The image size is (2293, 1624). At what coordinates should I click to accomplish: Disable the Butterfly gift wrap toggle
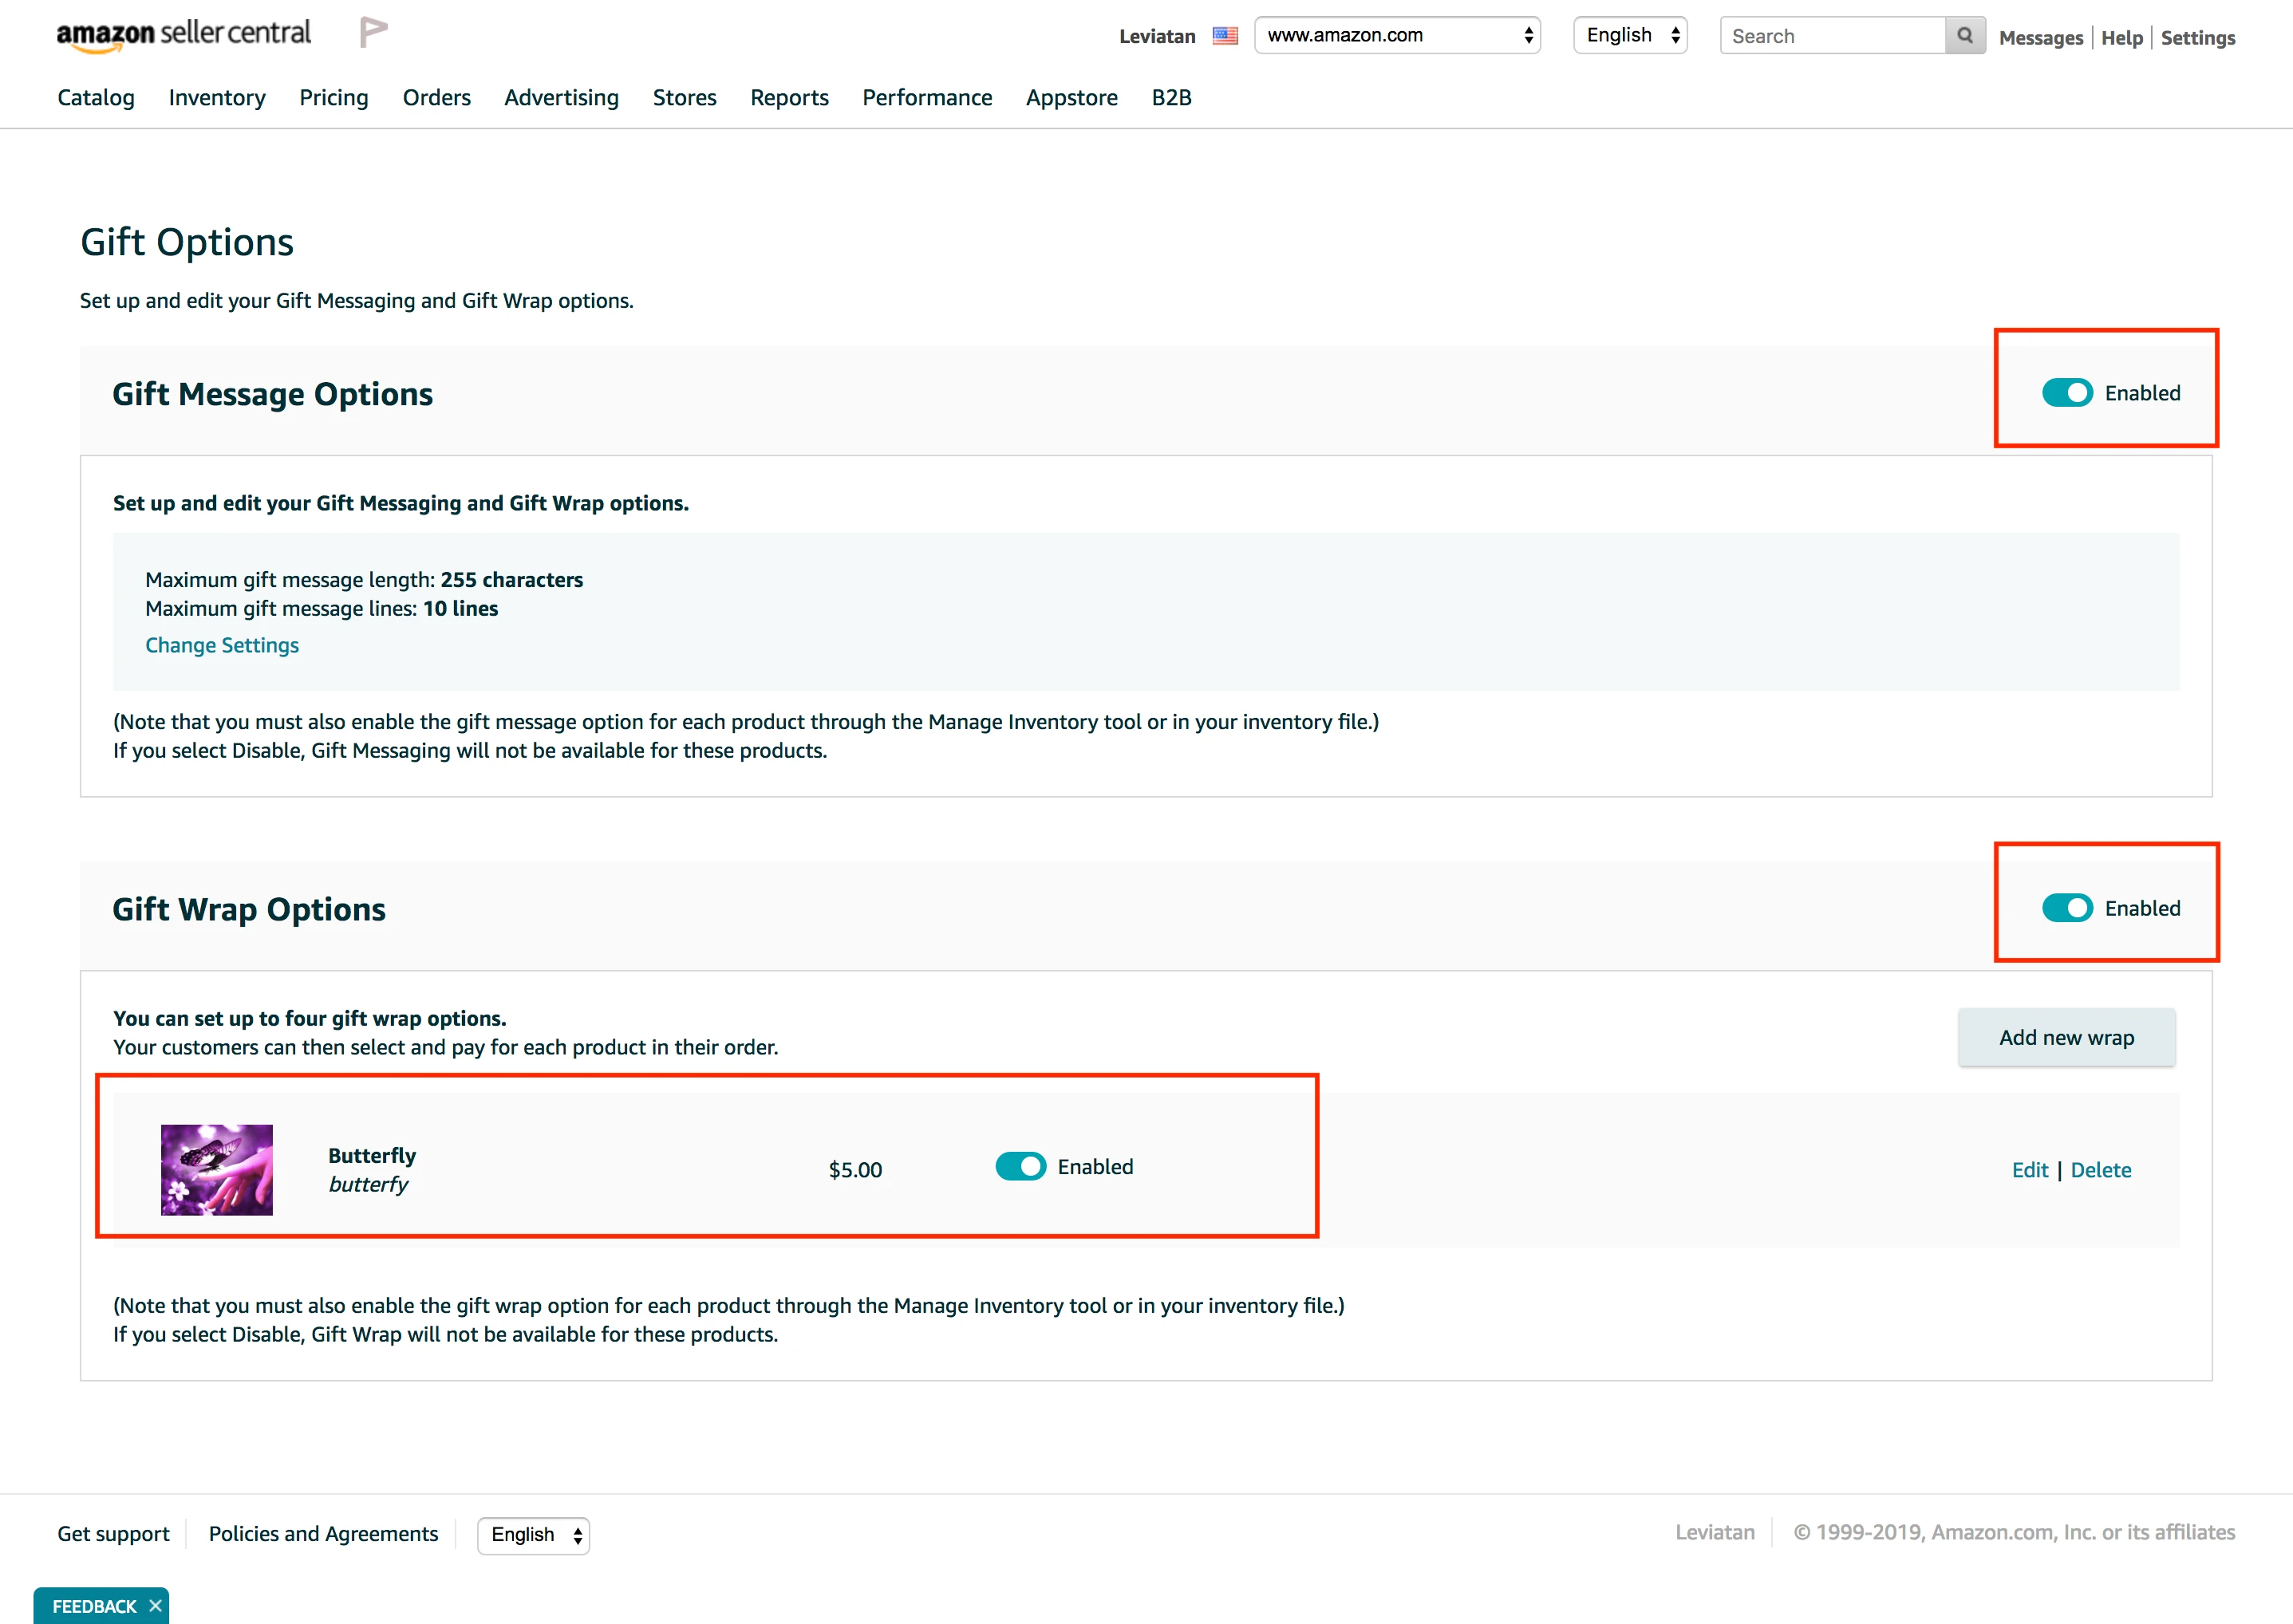(1020, 1167)
